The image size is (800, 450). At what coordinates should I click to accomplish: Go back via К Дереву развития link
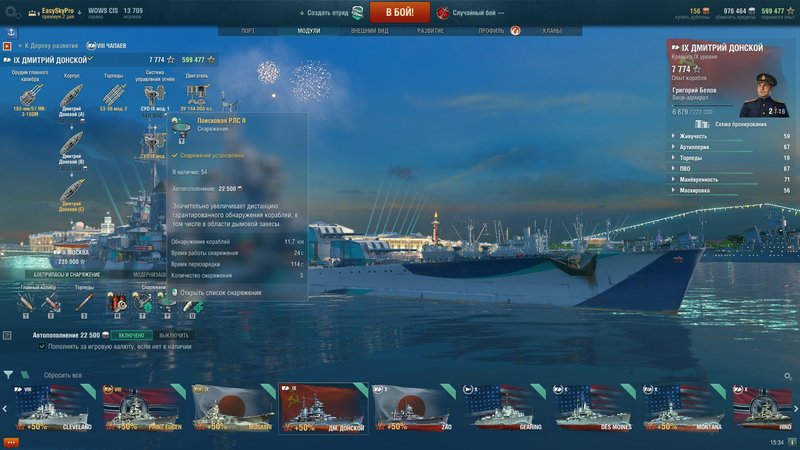(48, 46)
